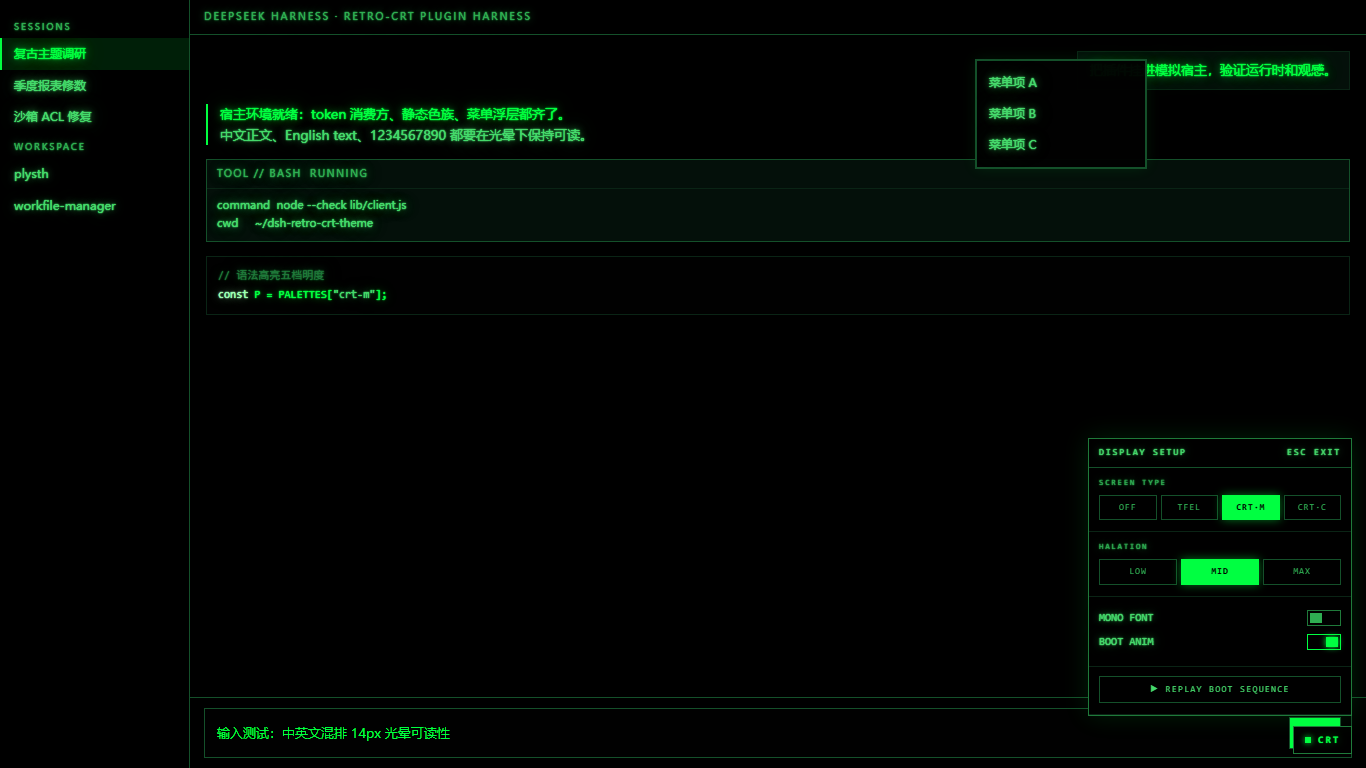Viewport: 1366px width, 768px height.
Task: Open the 复古主题调研 session
Action: point(95,54)
